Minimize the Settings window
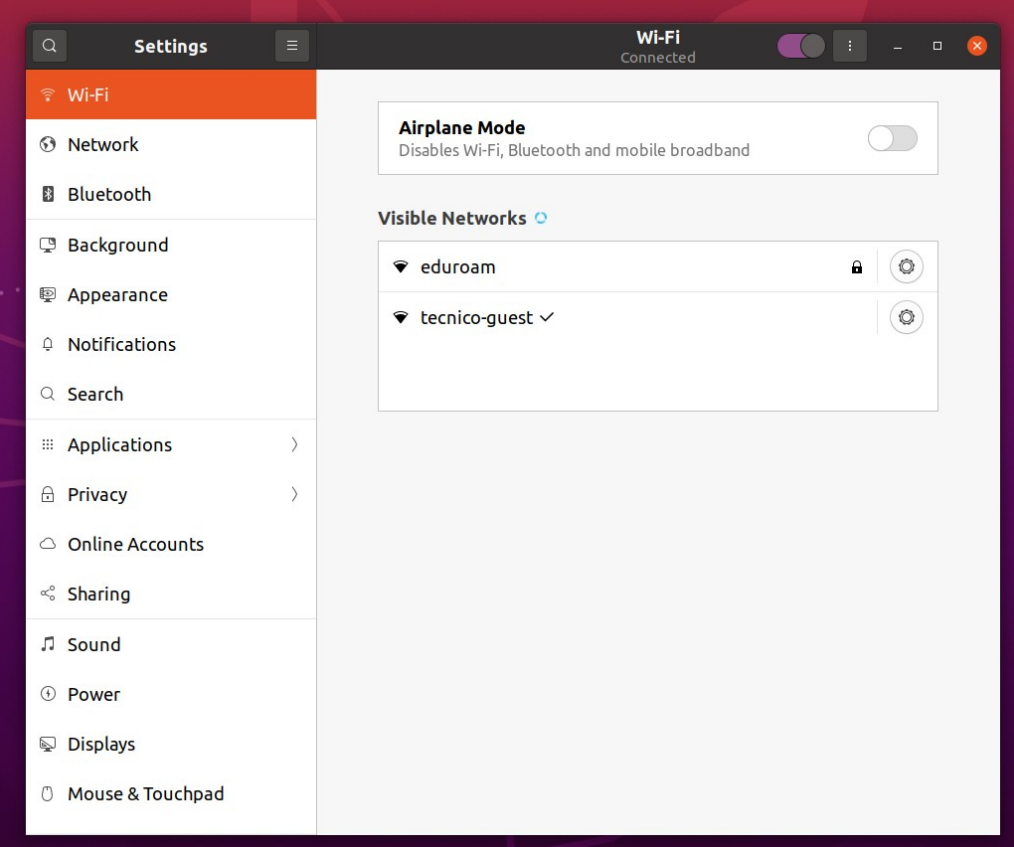Viewport: 1014px width, 847px height. tap(897, 47)
